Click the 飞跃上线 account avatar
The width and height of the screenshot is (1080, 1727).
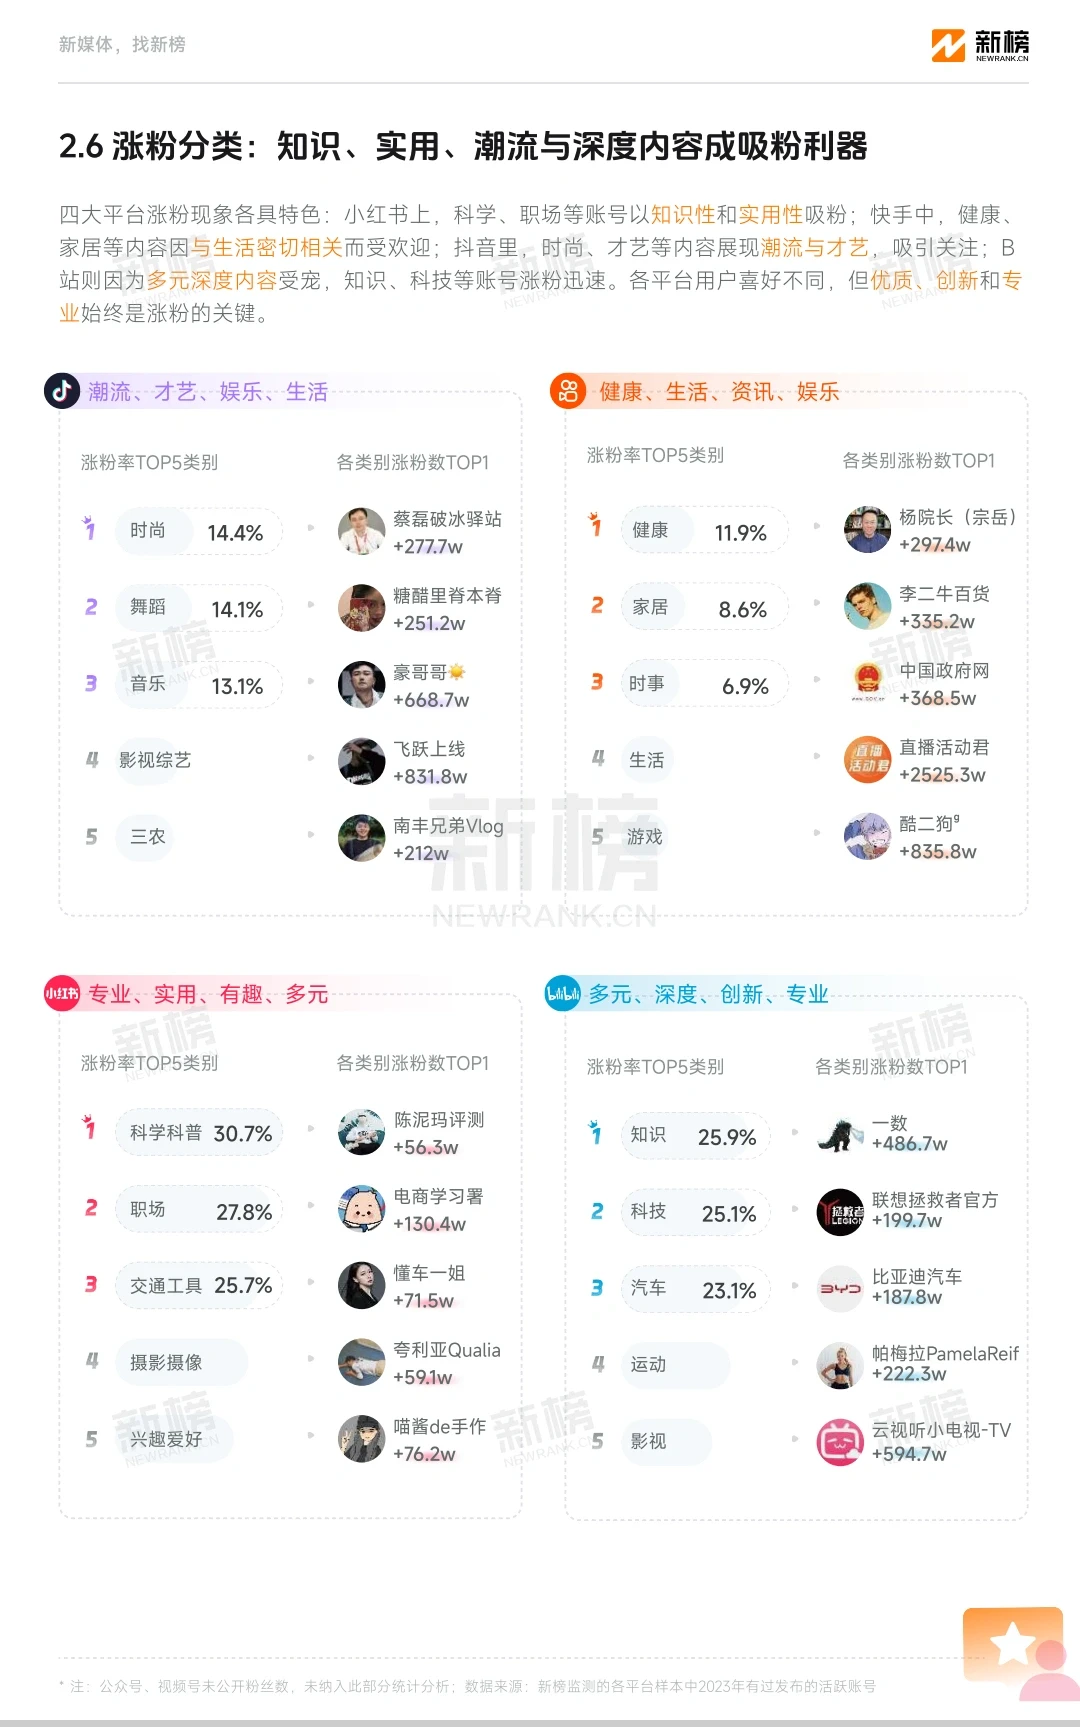coord(361,761)
